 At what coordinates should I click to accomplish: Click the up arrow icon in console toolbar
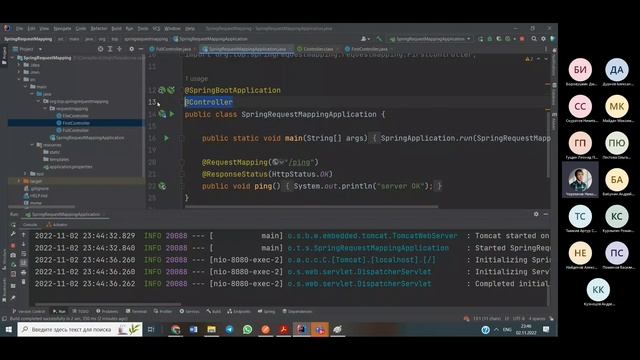pyautogui.click(x=23, y=235)
